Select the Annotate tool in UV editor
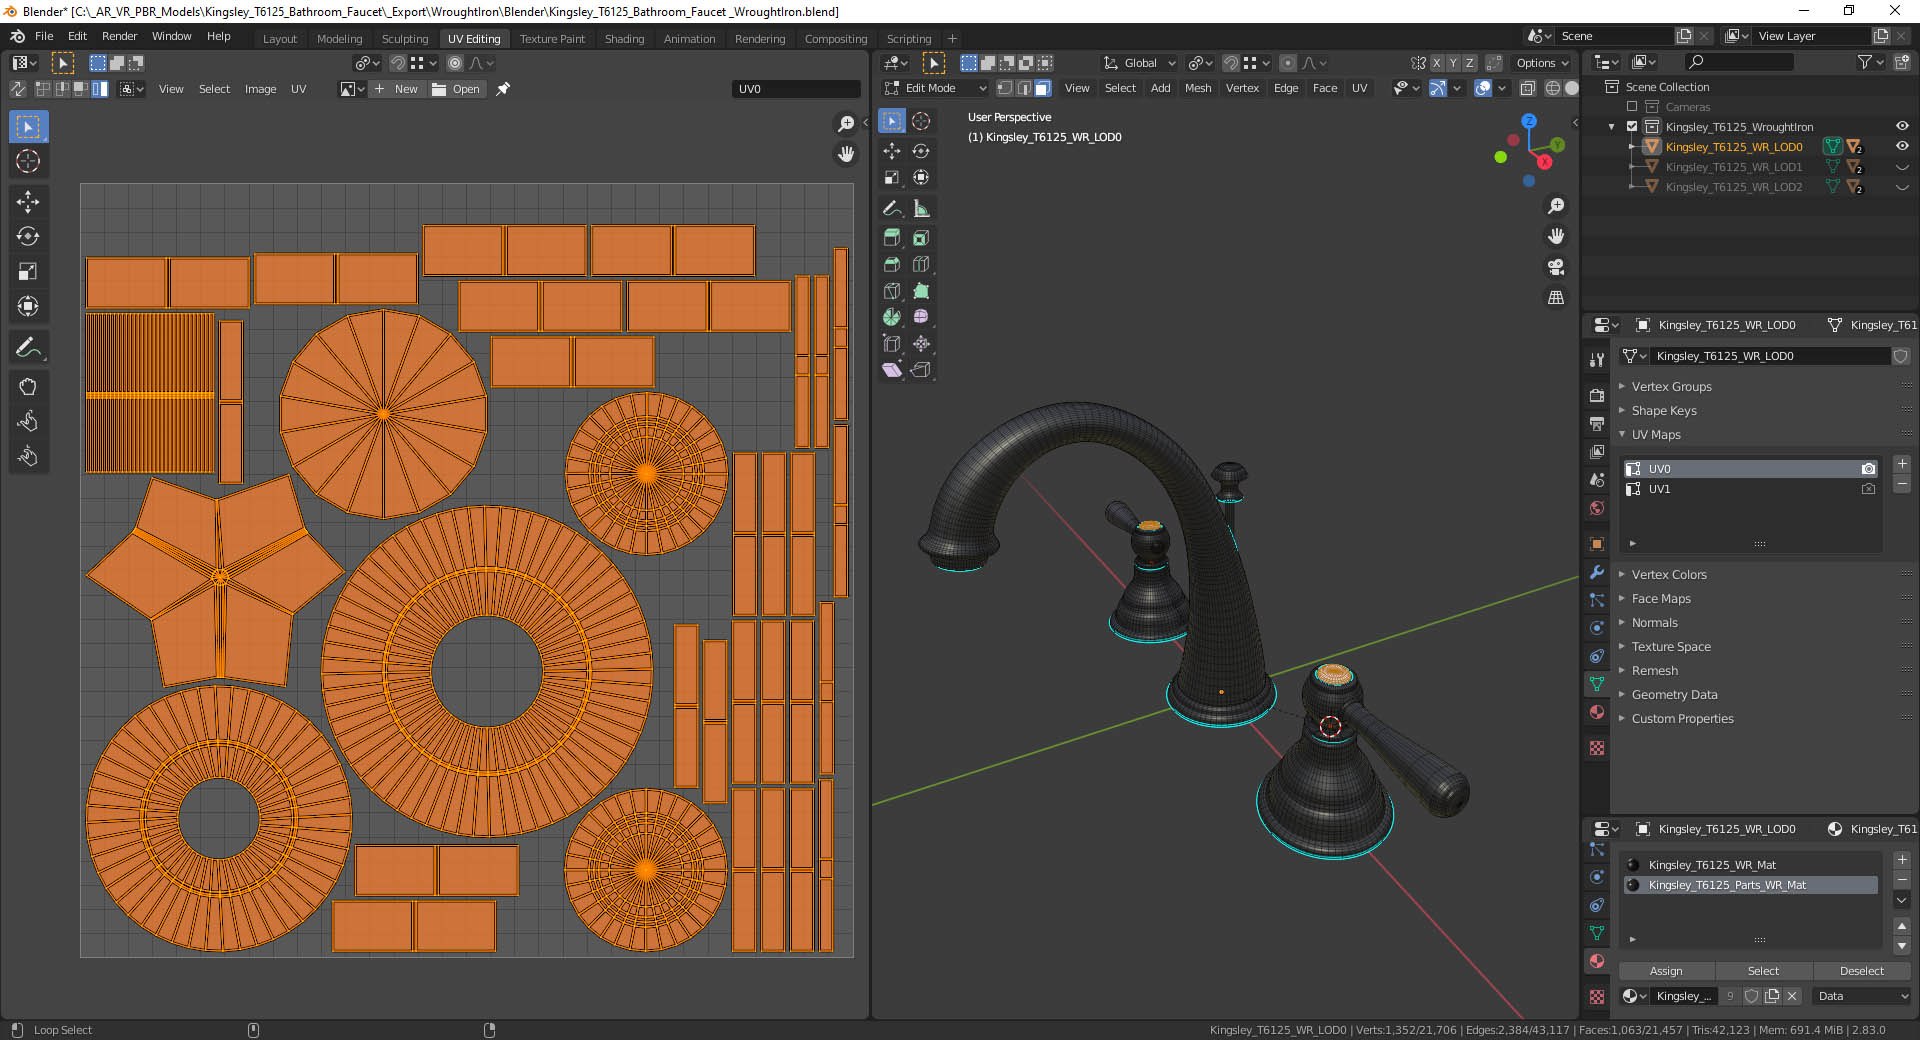 28,348
